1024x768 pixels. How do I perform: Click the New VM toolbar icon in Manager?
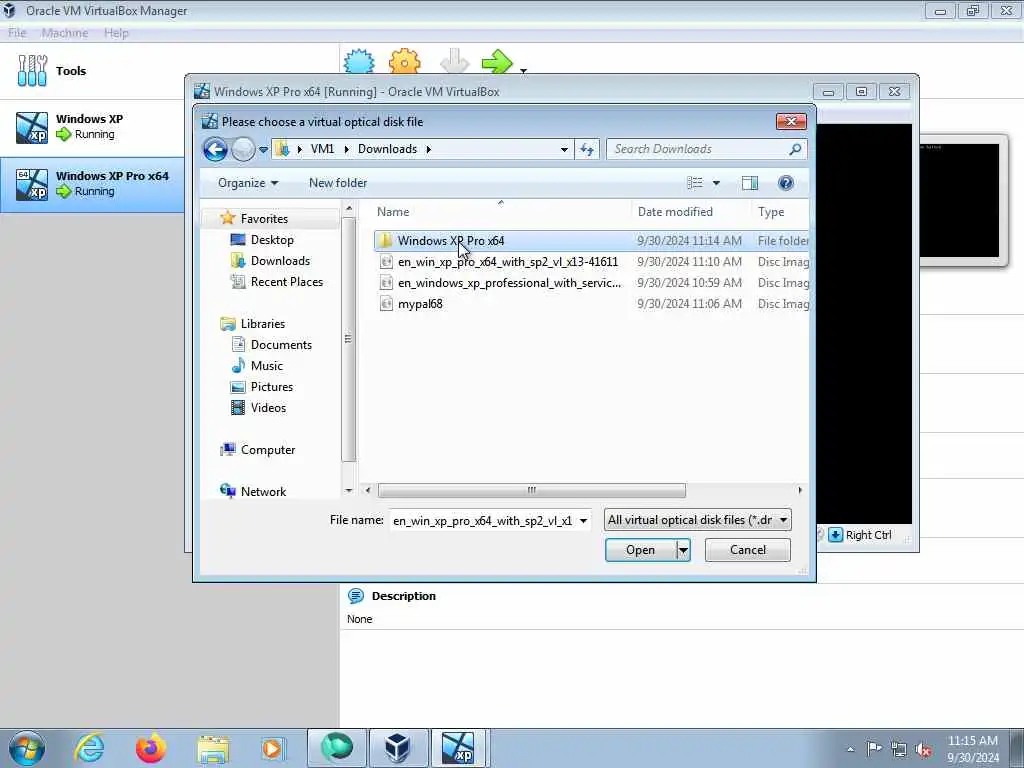pos(359,61)
